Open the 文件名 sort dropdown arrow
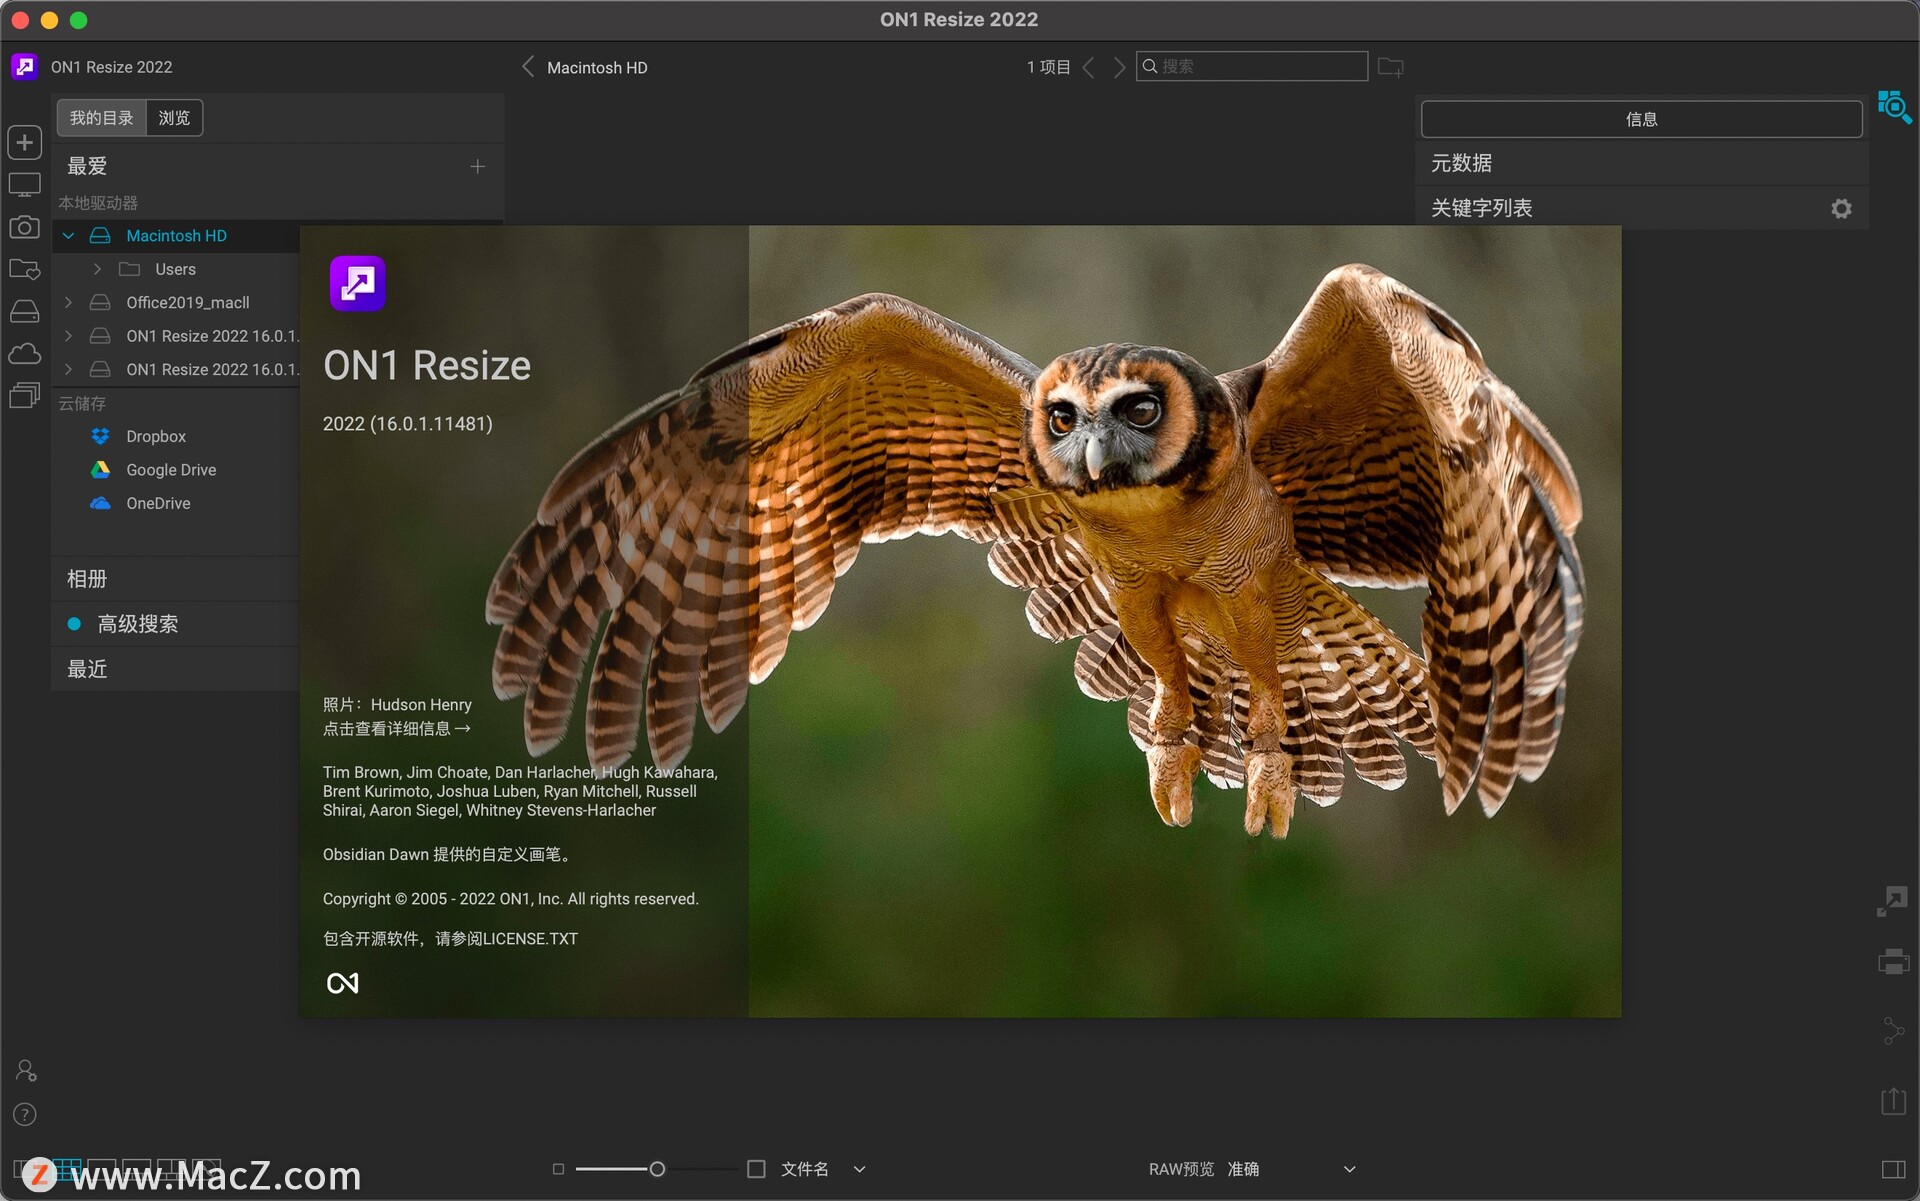The width and height of the screenshot is (1920, 1201). tap(860, 1169)
